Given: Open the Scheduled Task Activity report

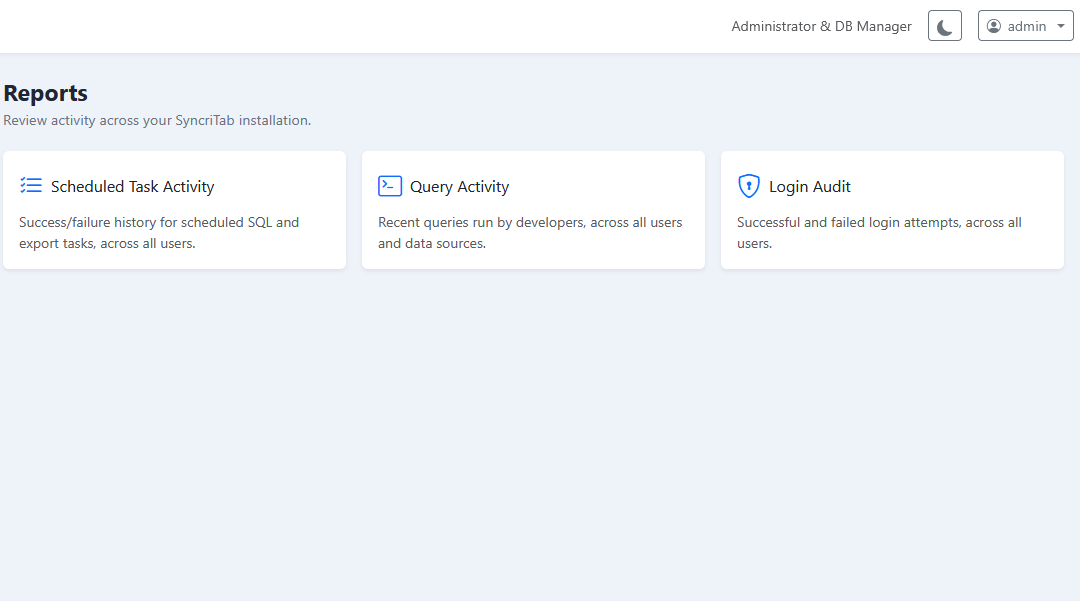Looking at the screenshot, I should pos(174,210).
